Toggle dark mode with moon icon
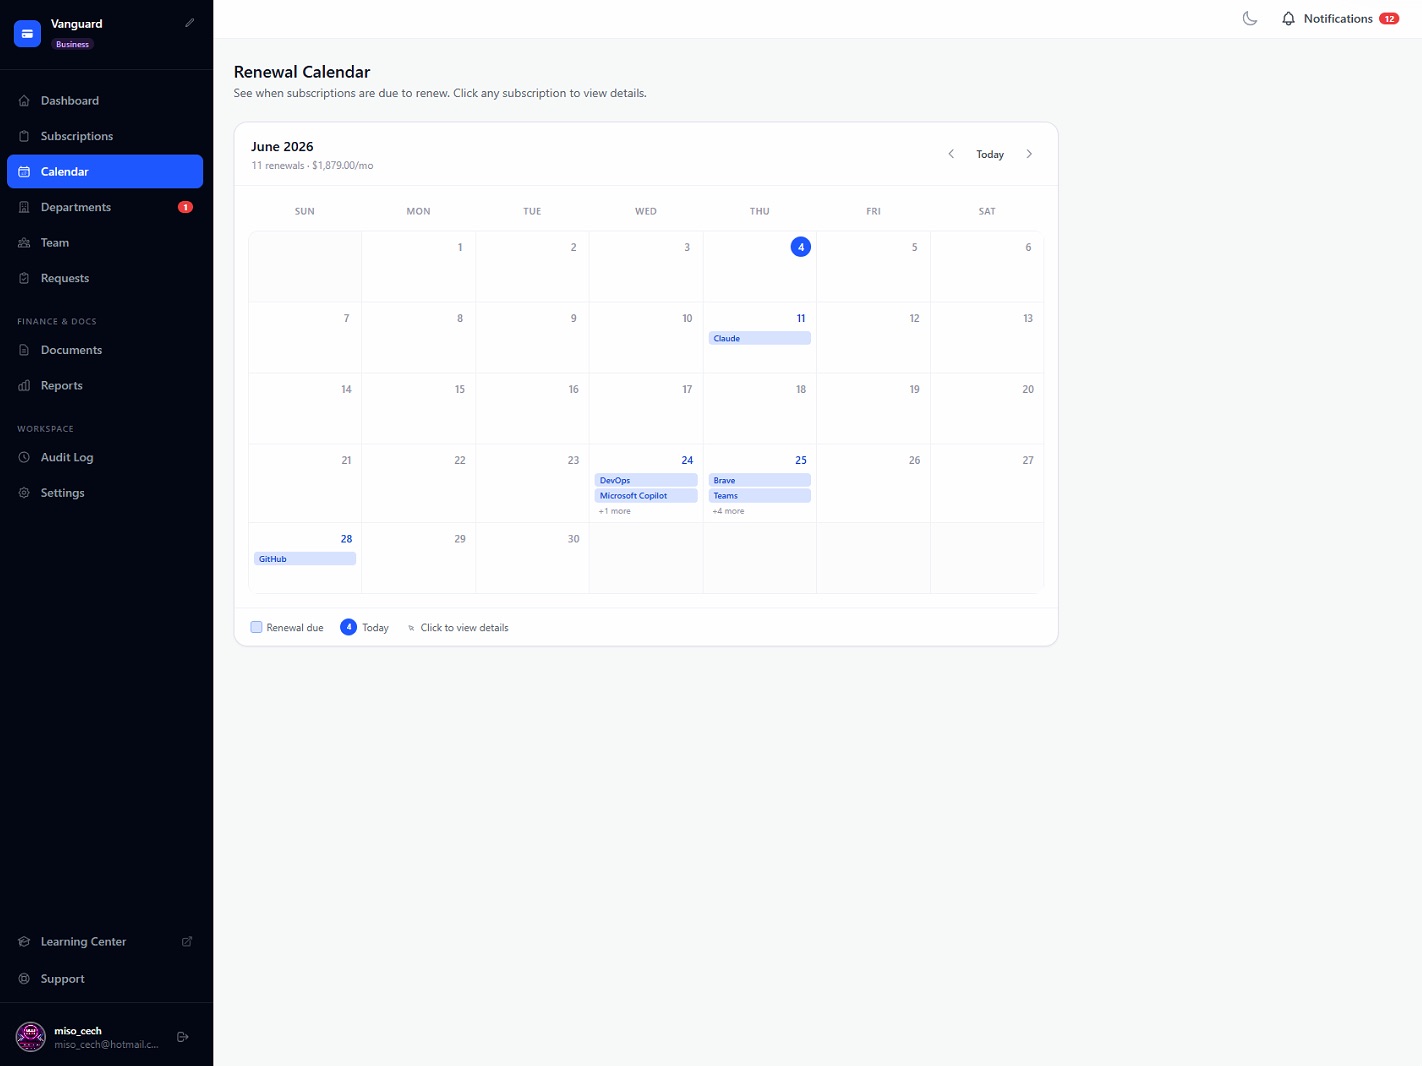Image resolution: width=1422 pixels, height=1066 pixels. tap(1250, 19)
